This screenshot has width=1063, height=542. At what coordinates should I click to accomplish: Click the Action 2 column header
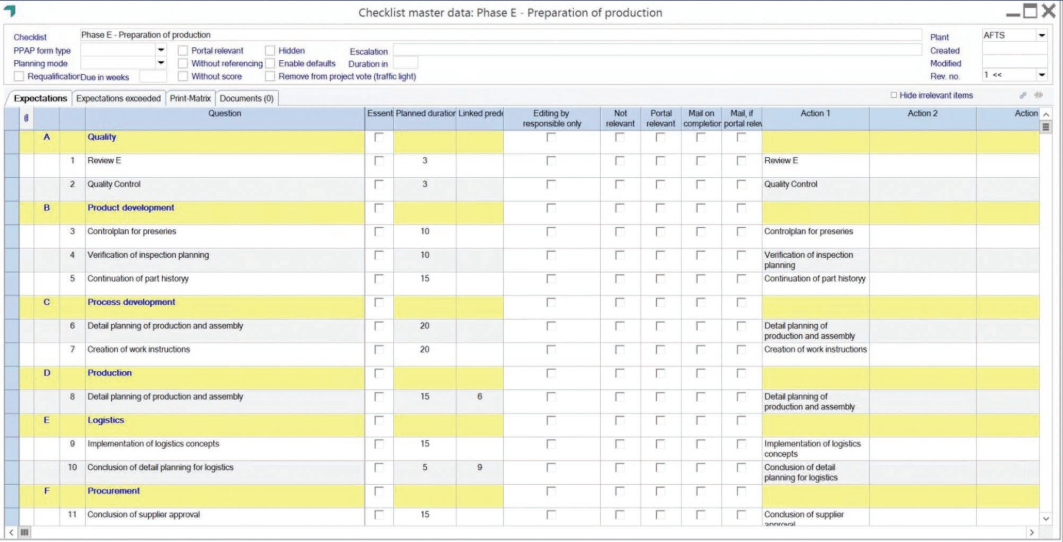tap(923, 119)
